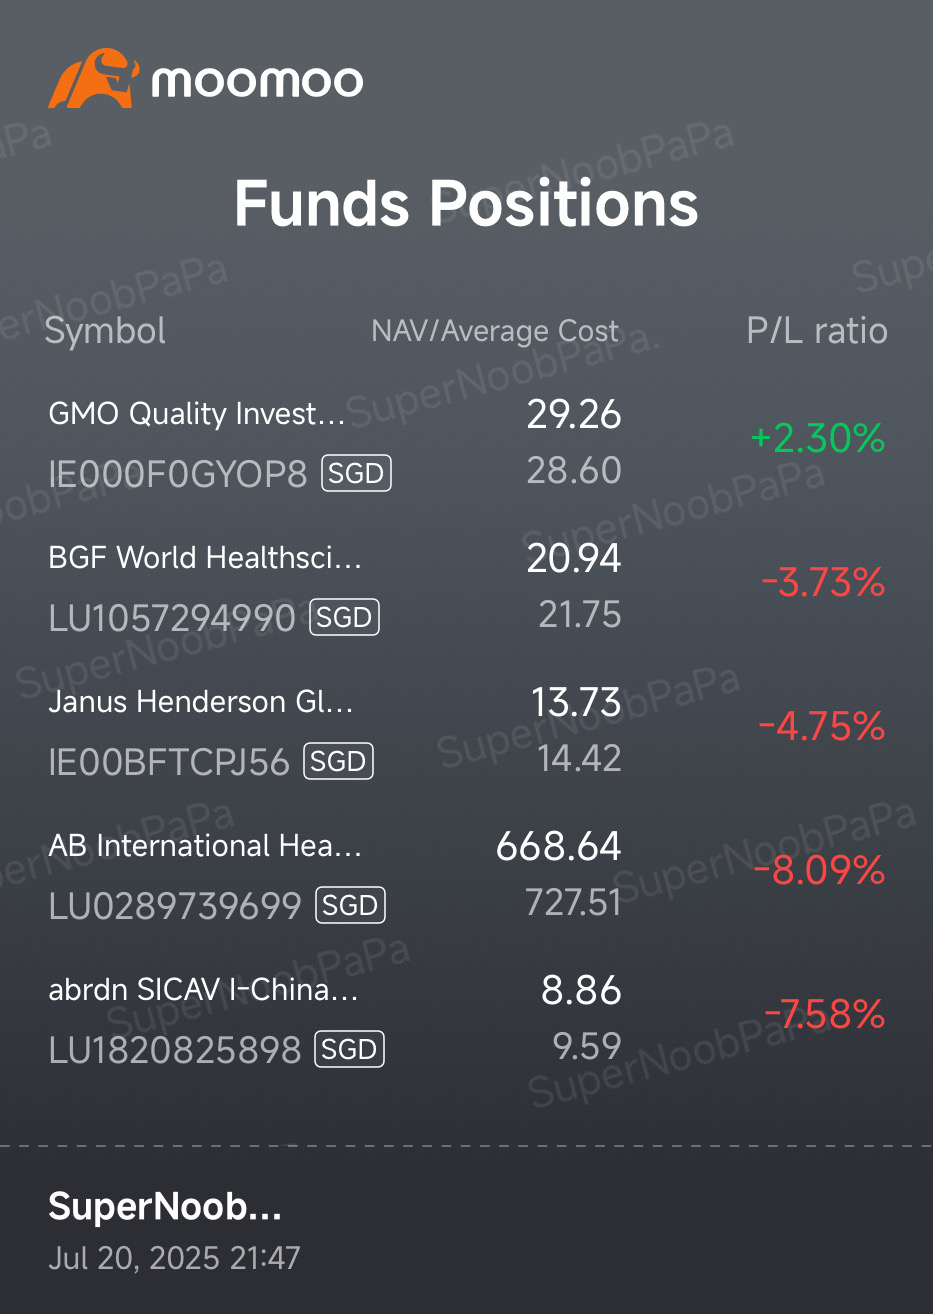Open the GMO Quality Invest fund position
Viewport: 933px width, 1314px height.
pos(196,414)
